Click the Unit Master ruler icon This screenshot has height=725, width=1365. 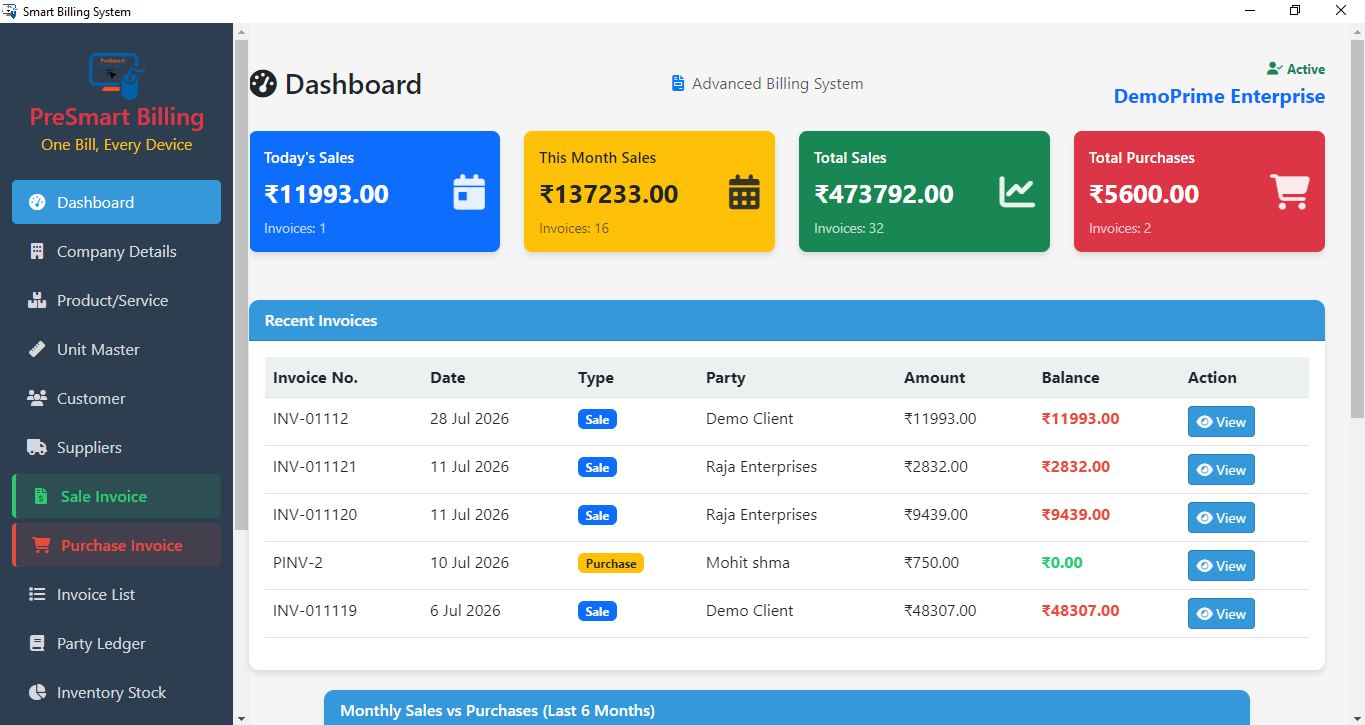[x=37, y=349]
